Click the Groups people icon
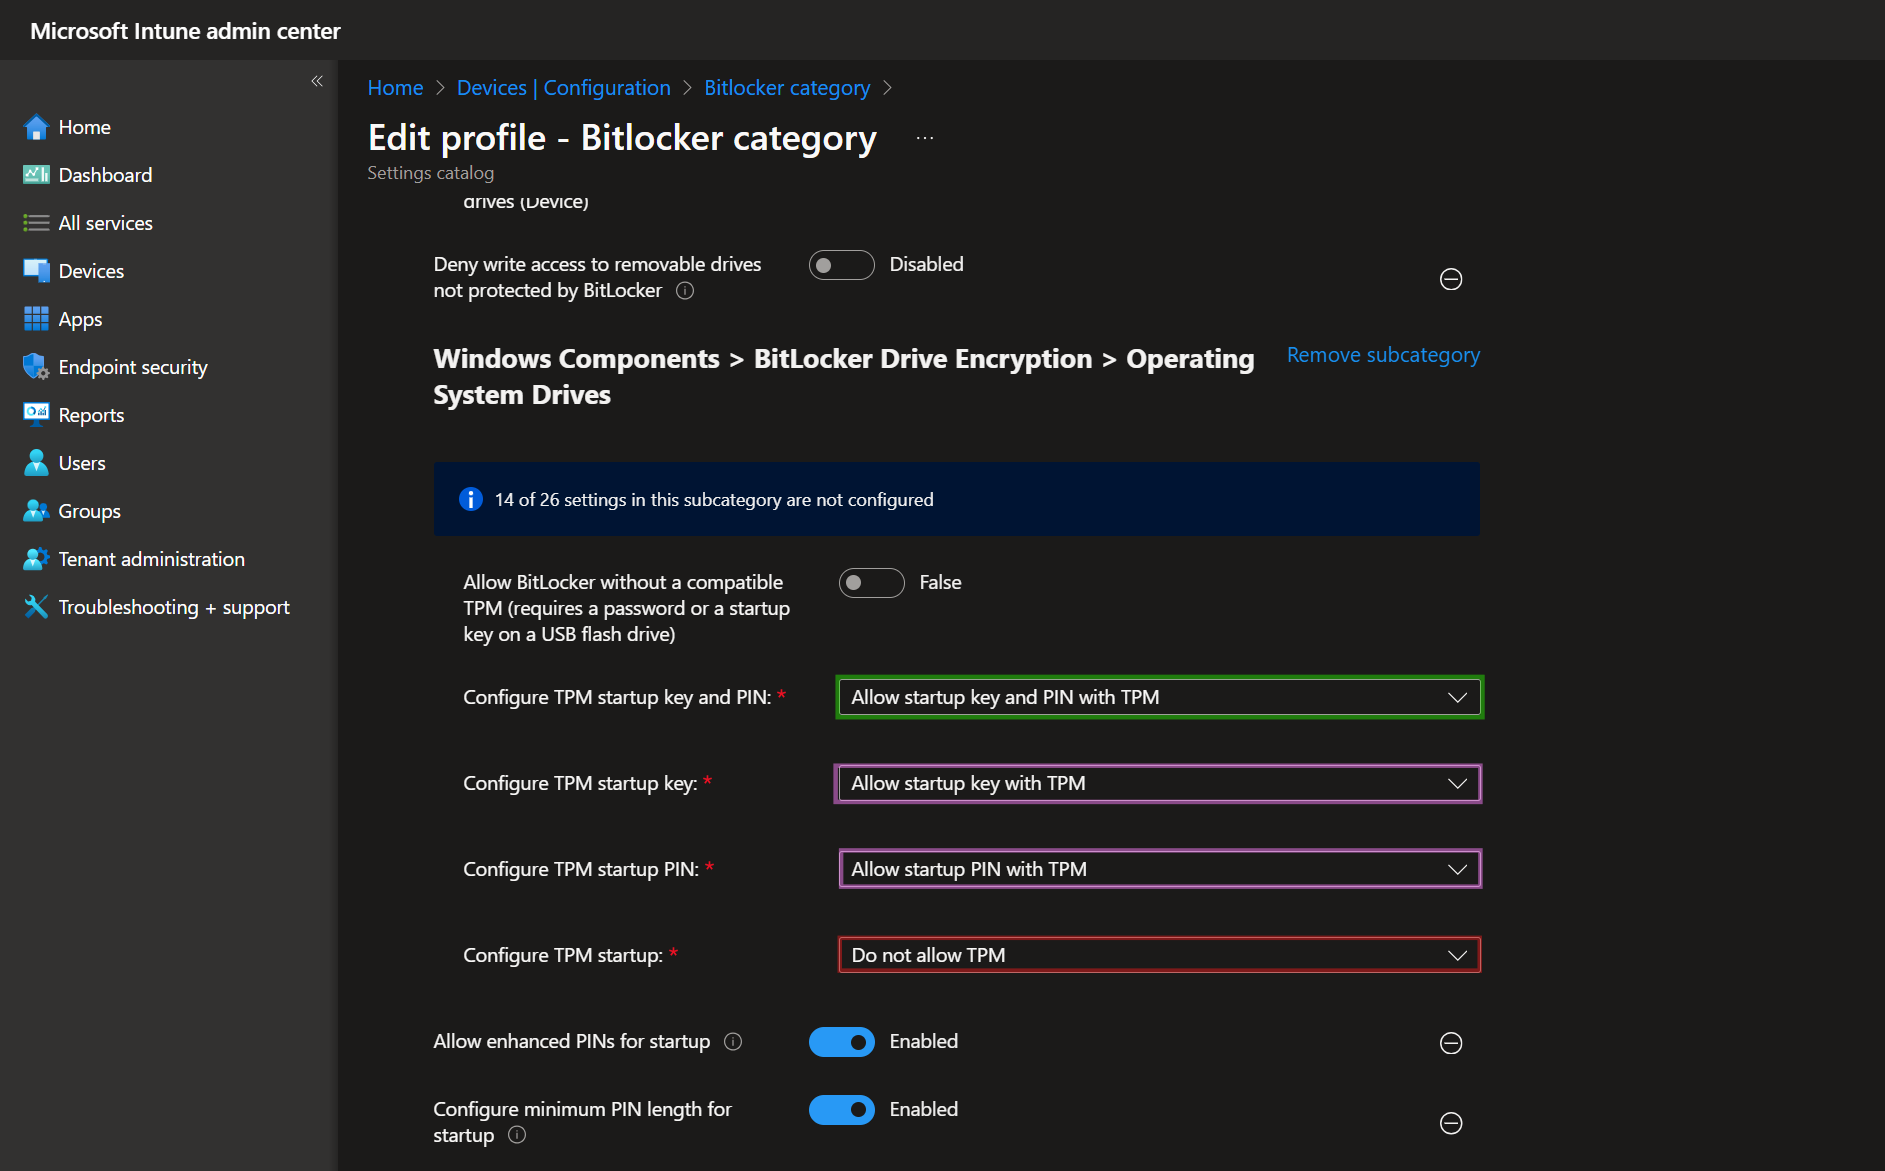The width and height of the screenshot is (1885, 1171). [x=36, y=511]
